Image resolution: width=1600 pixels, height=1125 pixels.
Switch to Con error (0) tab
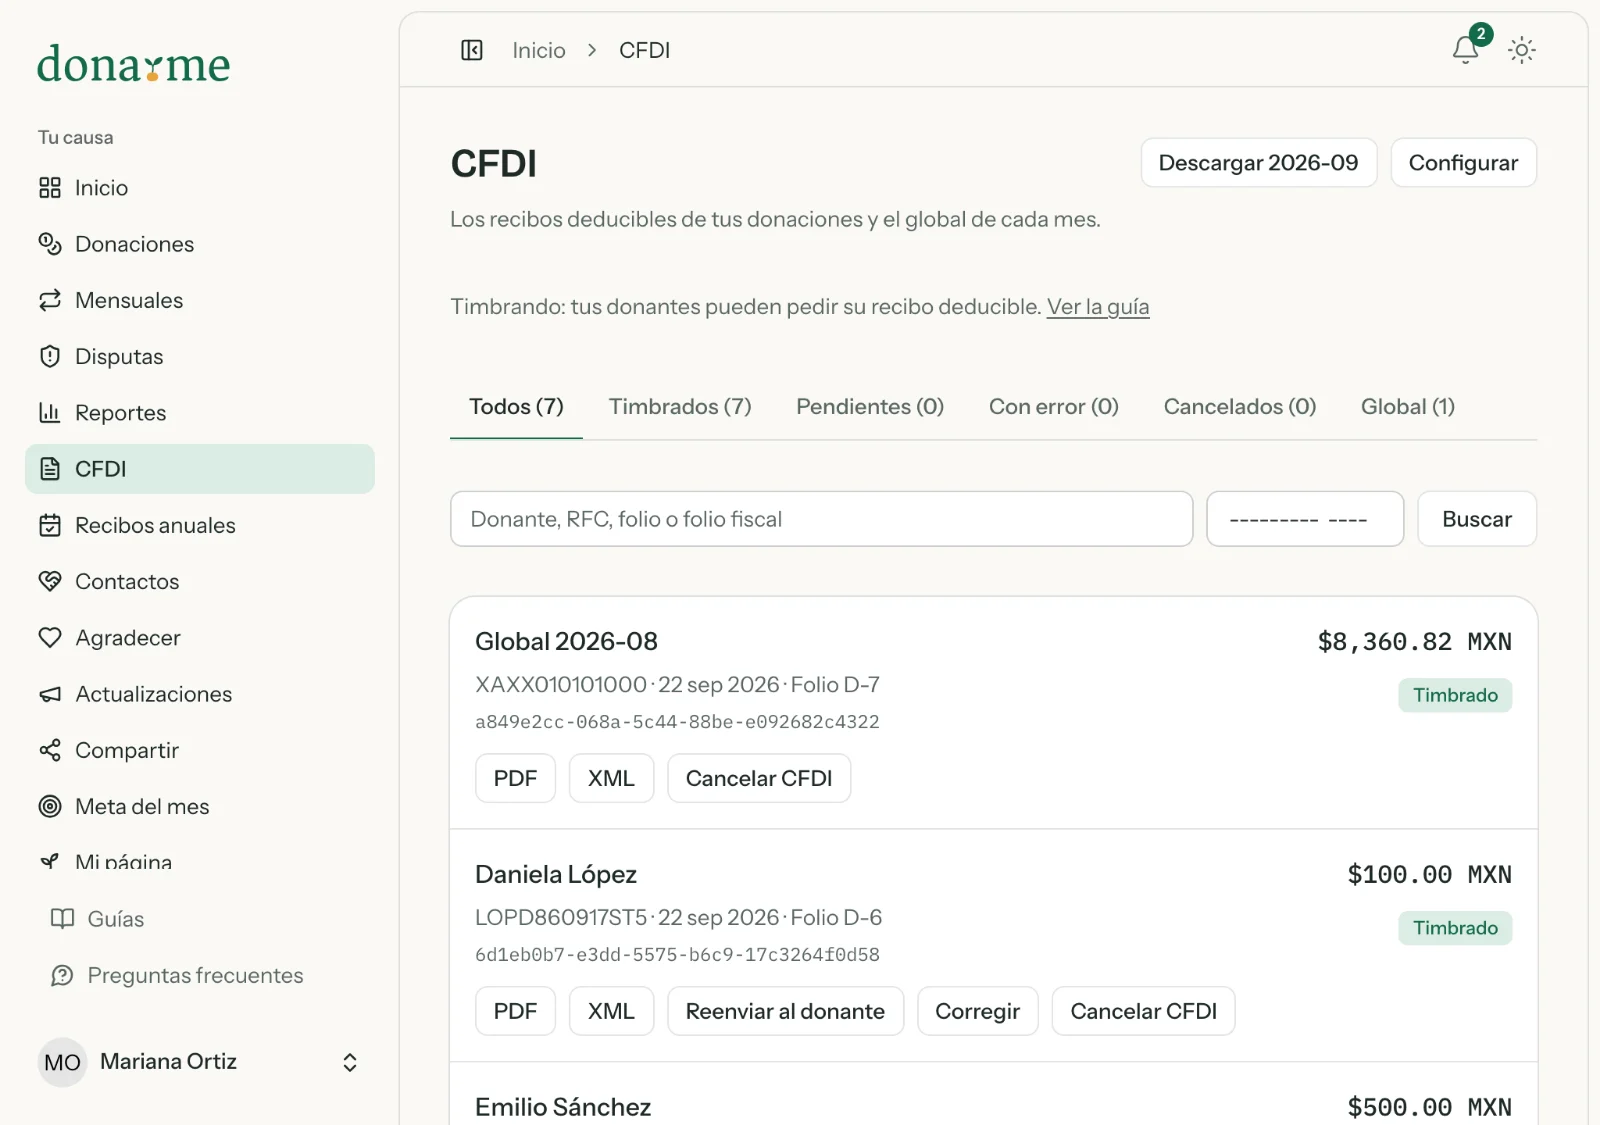[1054, 407]
